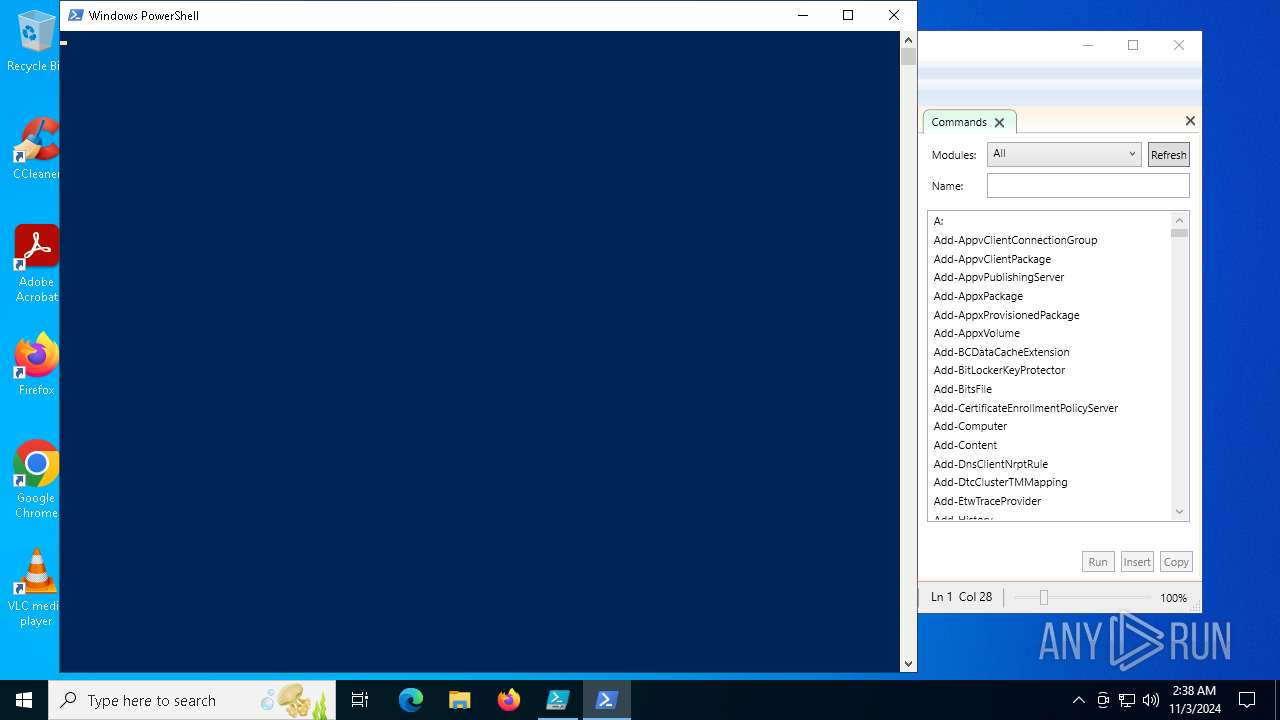Minimize the Windows PowerShell window
Viewport: 1280px width, 720px height.
click(x=802, y=15)
